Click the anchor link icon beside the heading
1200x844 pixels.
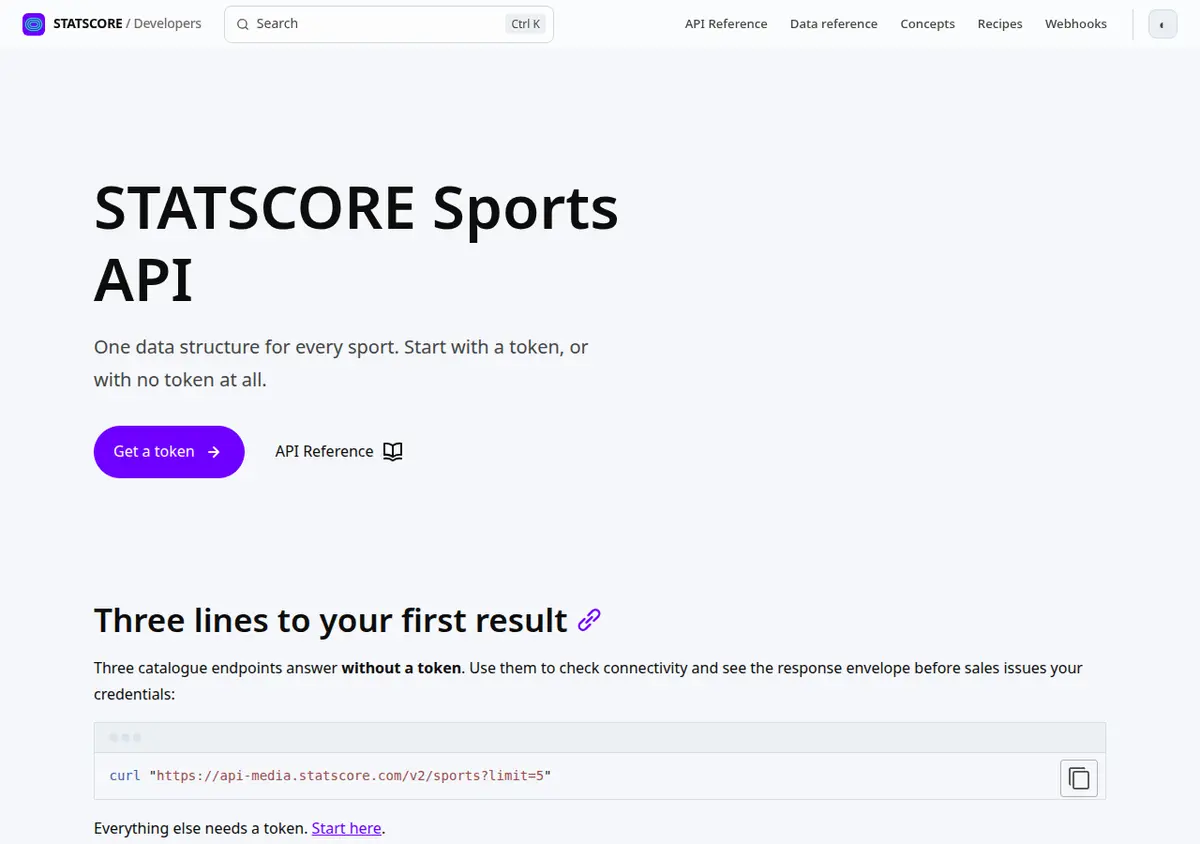590,620
